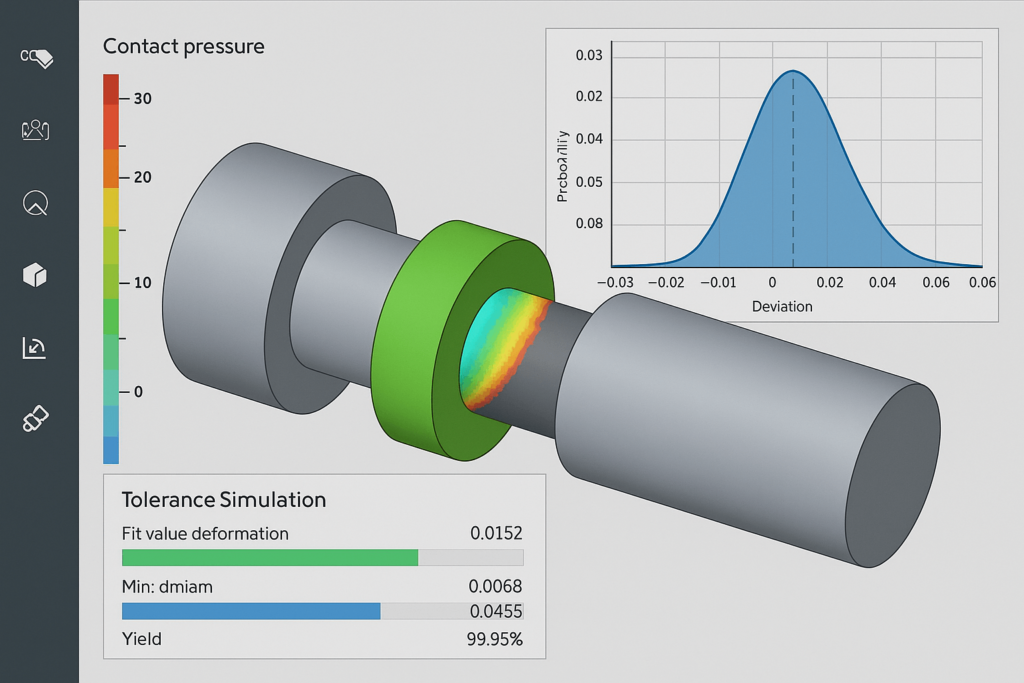1024x683 pixels.
Task: Open the chart analysis icon in sidebar
Action: tap(35, 347)
